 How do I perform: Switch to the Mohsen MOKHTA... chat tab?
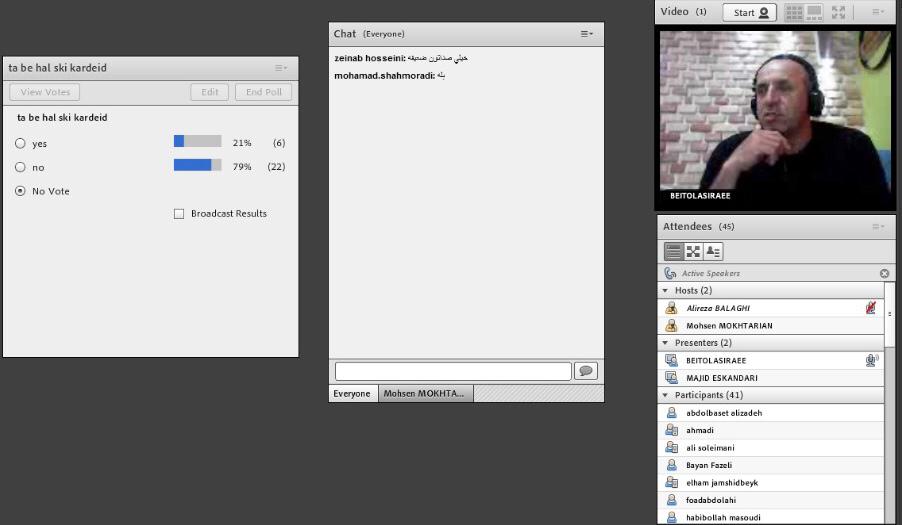click(x=424, y=394)
